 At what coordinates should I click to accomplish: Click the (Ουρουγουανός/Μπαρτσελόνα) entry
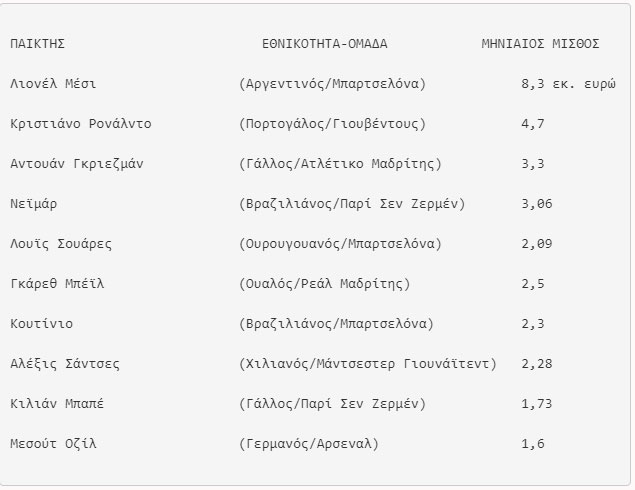[x=341, y=244]
